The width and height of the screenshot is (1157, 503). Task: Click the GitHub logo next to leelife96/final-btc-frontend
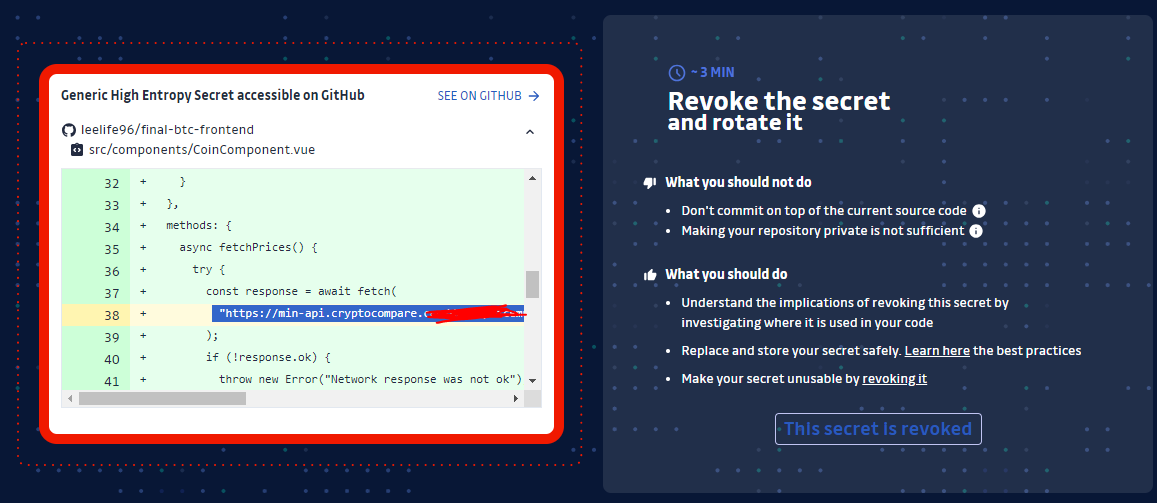[x=69, y=130]
